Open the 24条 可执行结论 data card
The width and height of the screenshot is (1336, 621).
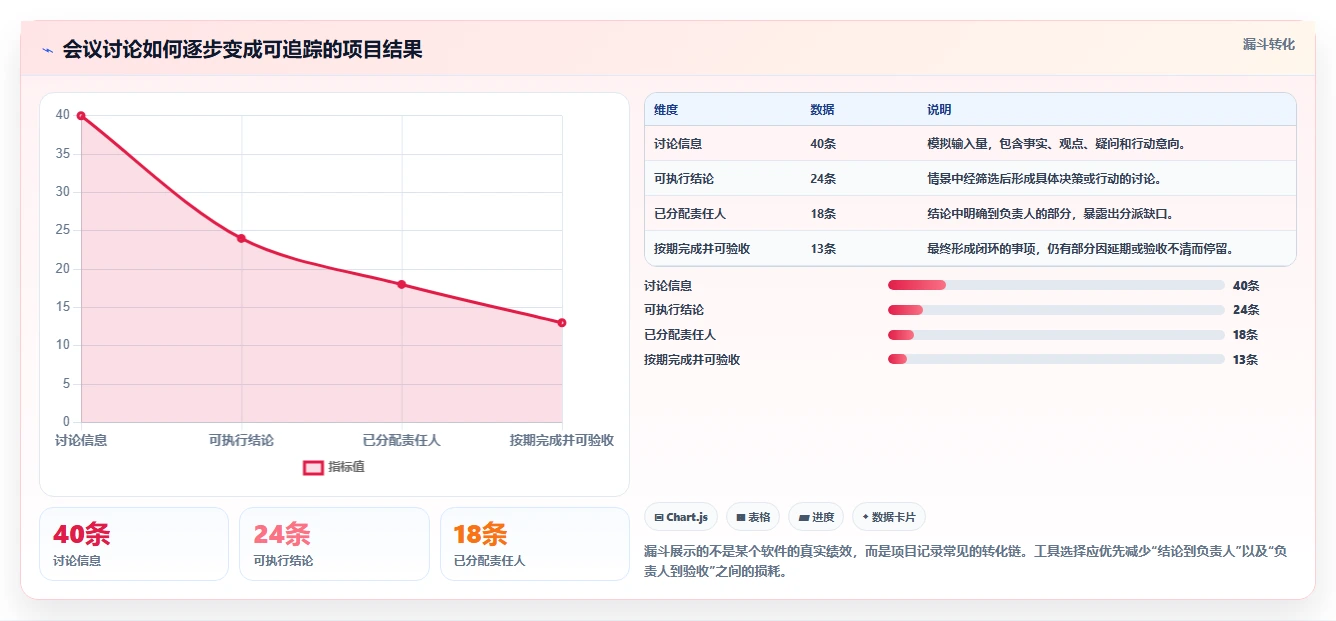pyautogui.click(x=334, y=544)
